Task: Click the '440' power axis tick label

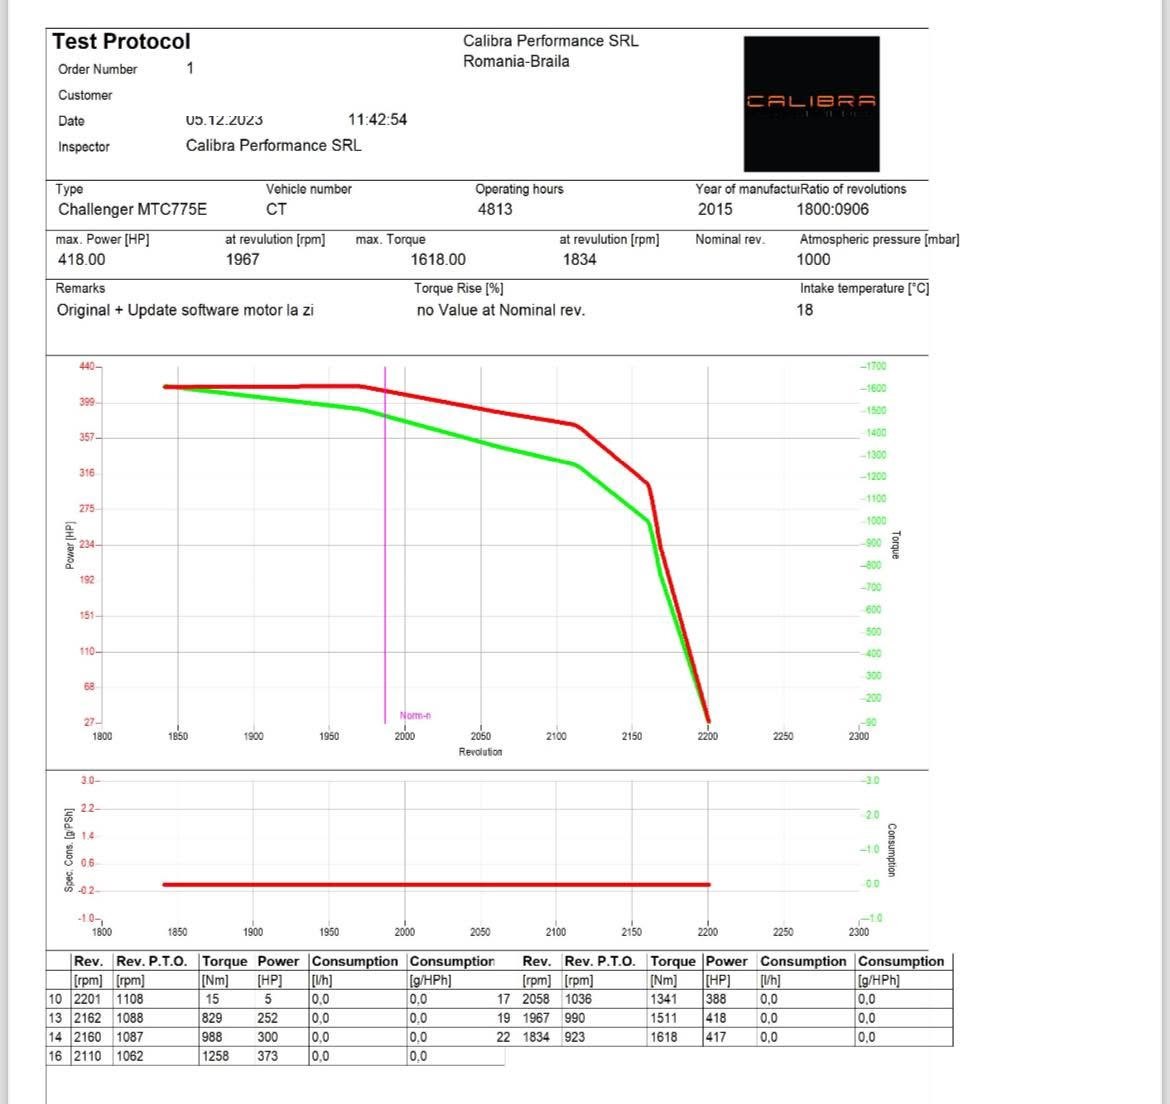Action: (x=87, y=366)
